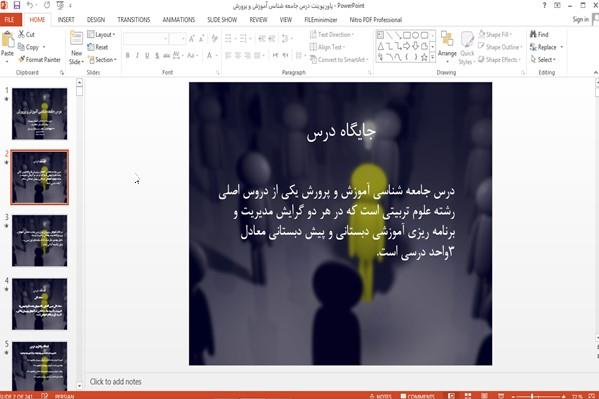Switch to the INSERT tab
599x399 pixels.
coord(66,19)
